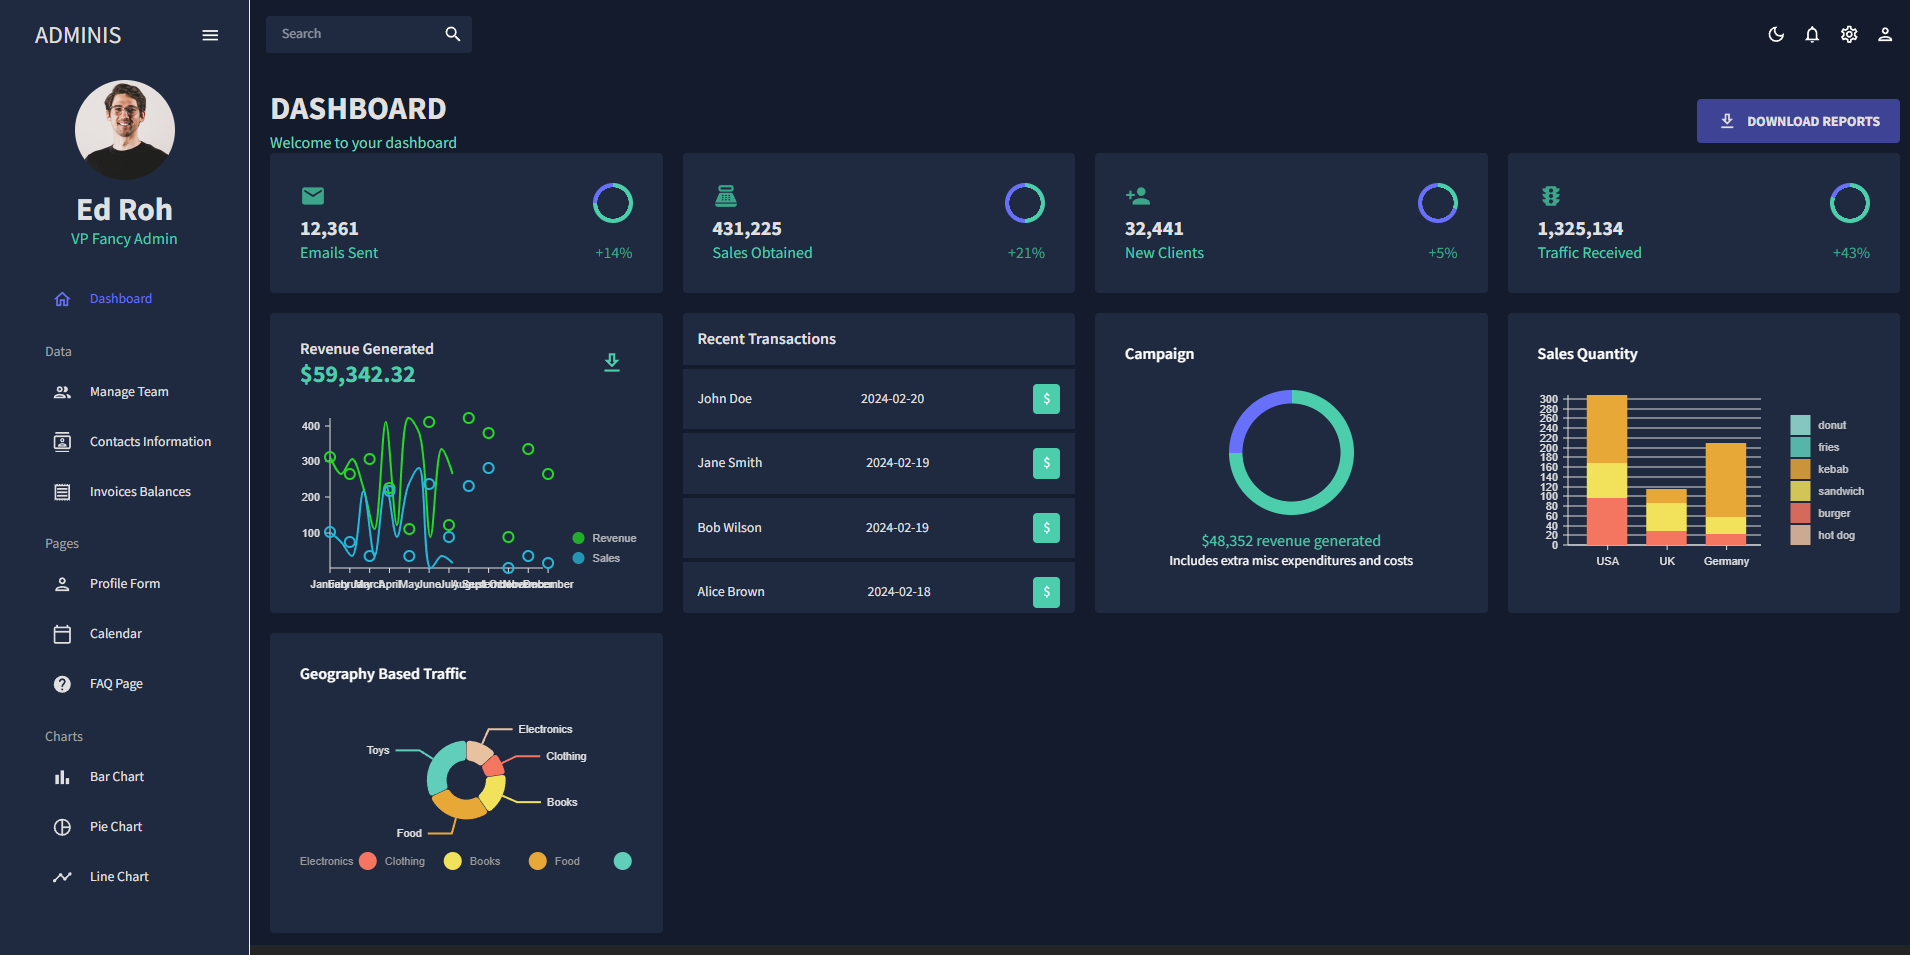Select the Pie Chart icon in sidebar
The image size is (1910, 955).
[62, 826]
